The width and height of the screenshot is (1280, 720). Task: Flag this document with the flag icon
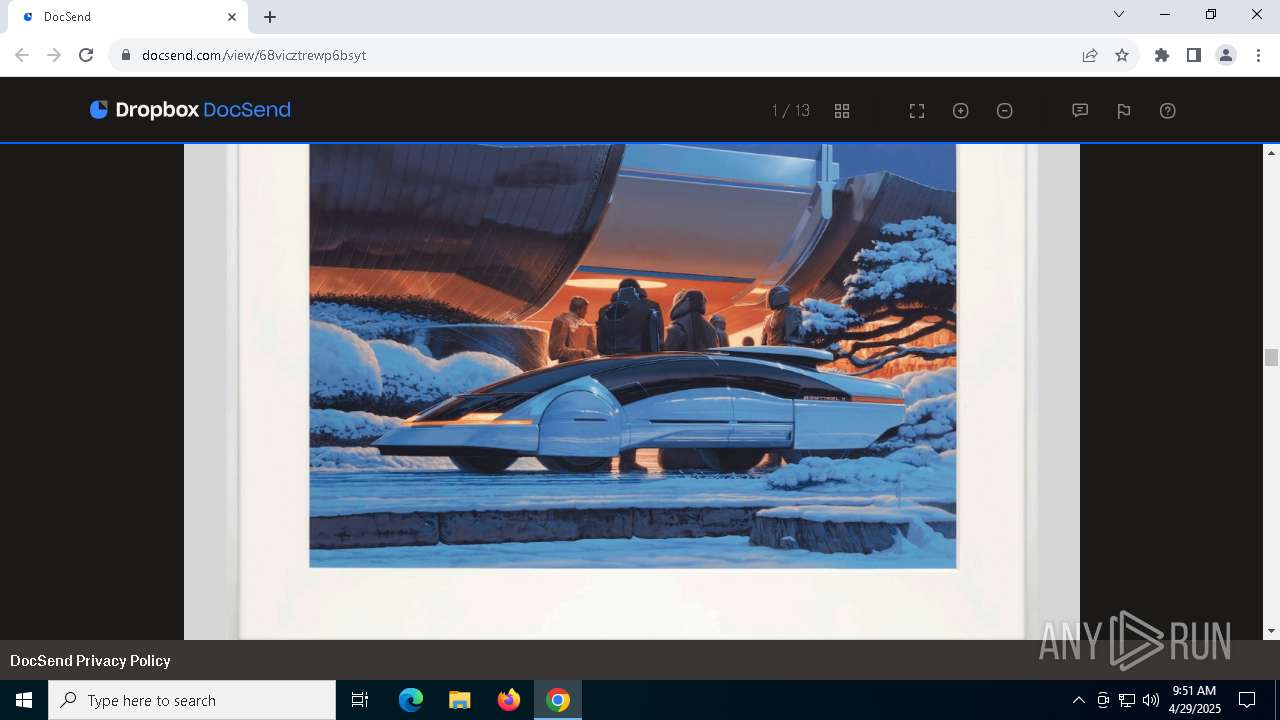point(1124,111)
